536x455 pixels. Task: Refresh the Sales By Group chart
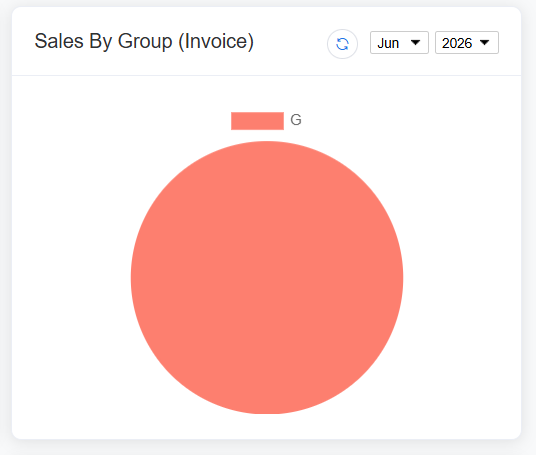(x=342, y=44)
